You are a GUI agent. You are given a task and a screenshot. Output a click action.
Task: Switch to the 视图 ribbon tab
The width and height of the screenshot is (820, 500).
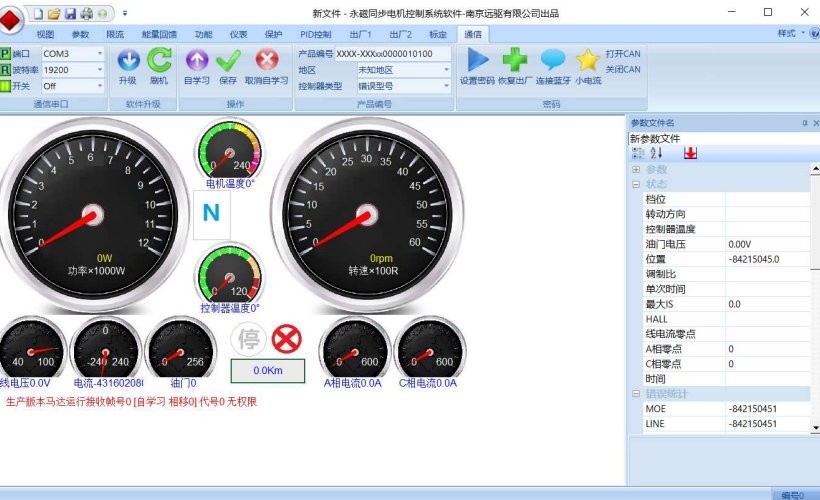(45, 35)
